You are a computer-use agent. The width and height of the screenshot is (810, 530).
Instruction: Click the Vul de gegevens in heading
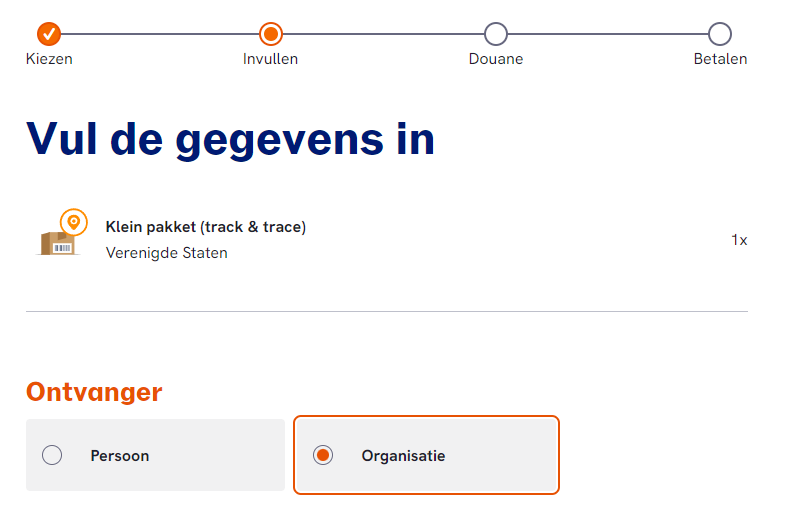[x=230, y=138]
